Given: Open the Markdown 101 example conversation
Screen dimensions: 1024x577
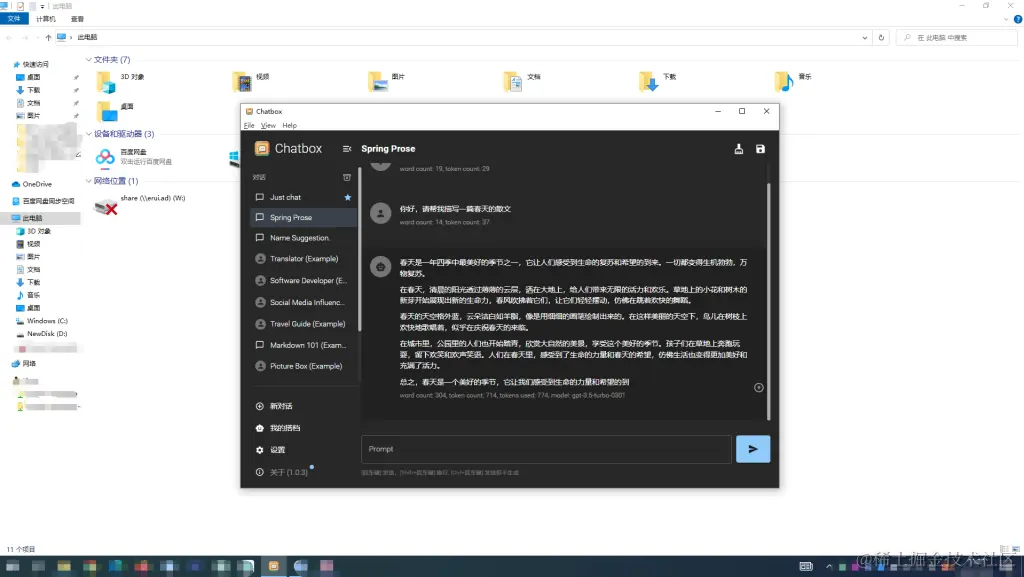Looking at the screenshot, I should coord(304,345).
